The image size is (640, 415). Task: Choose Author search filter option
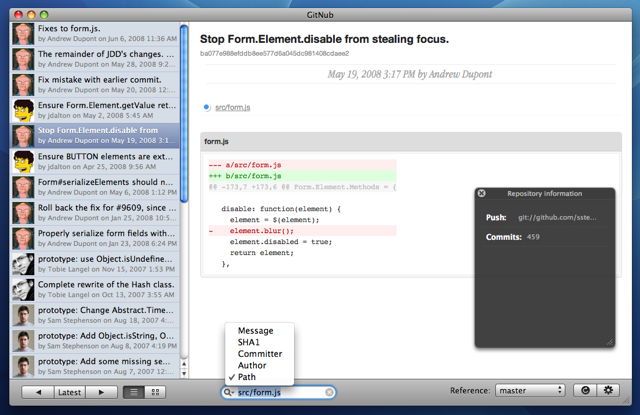click(252, 365)
